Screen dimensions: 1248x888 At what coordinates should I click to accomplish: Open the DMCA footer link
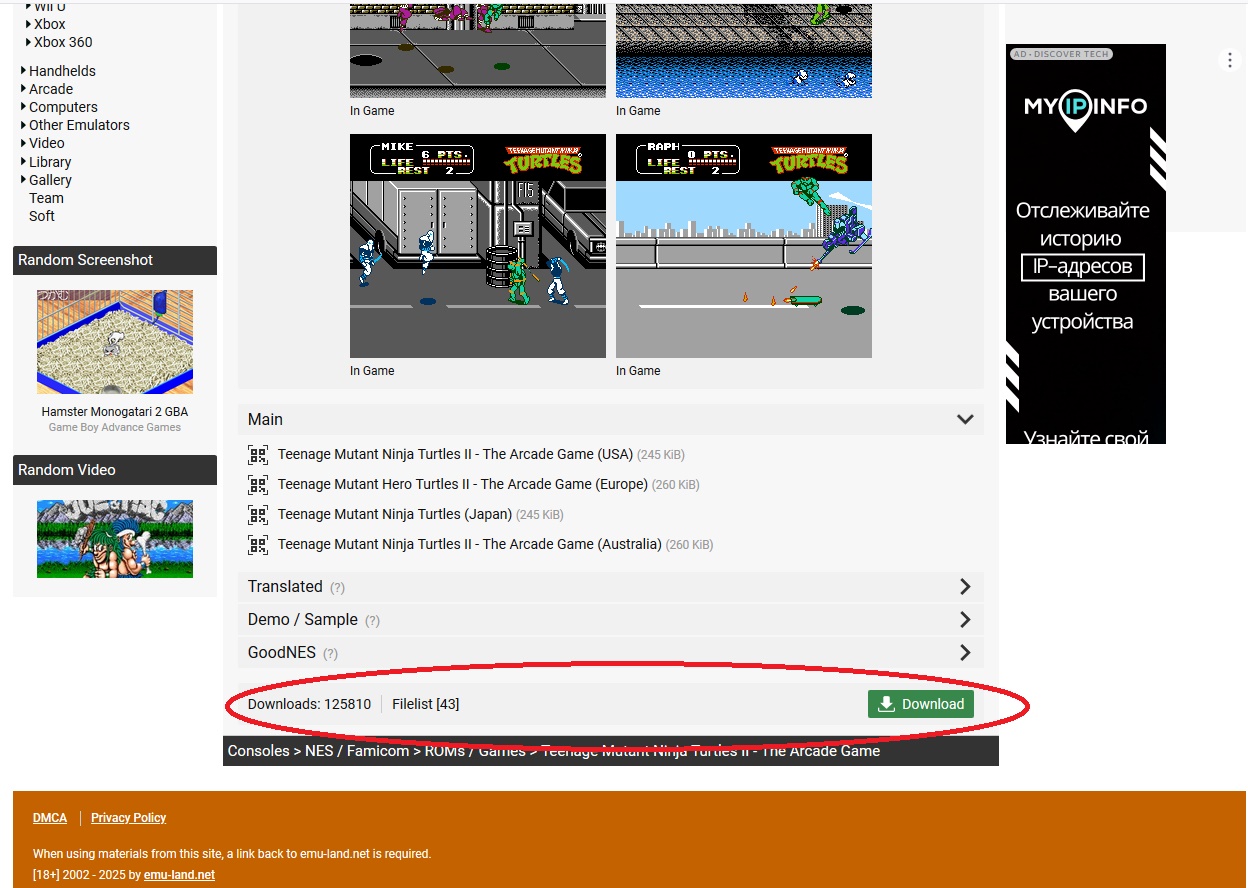50,818
